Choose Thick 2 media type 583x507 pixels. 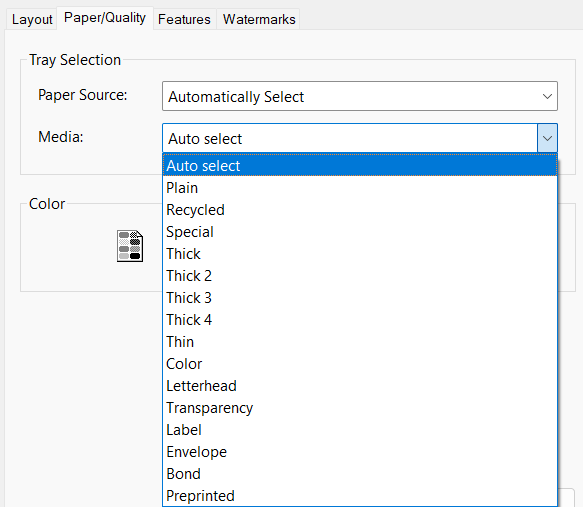coord(360,276)
